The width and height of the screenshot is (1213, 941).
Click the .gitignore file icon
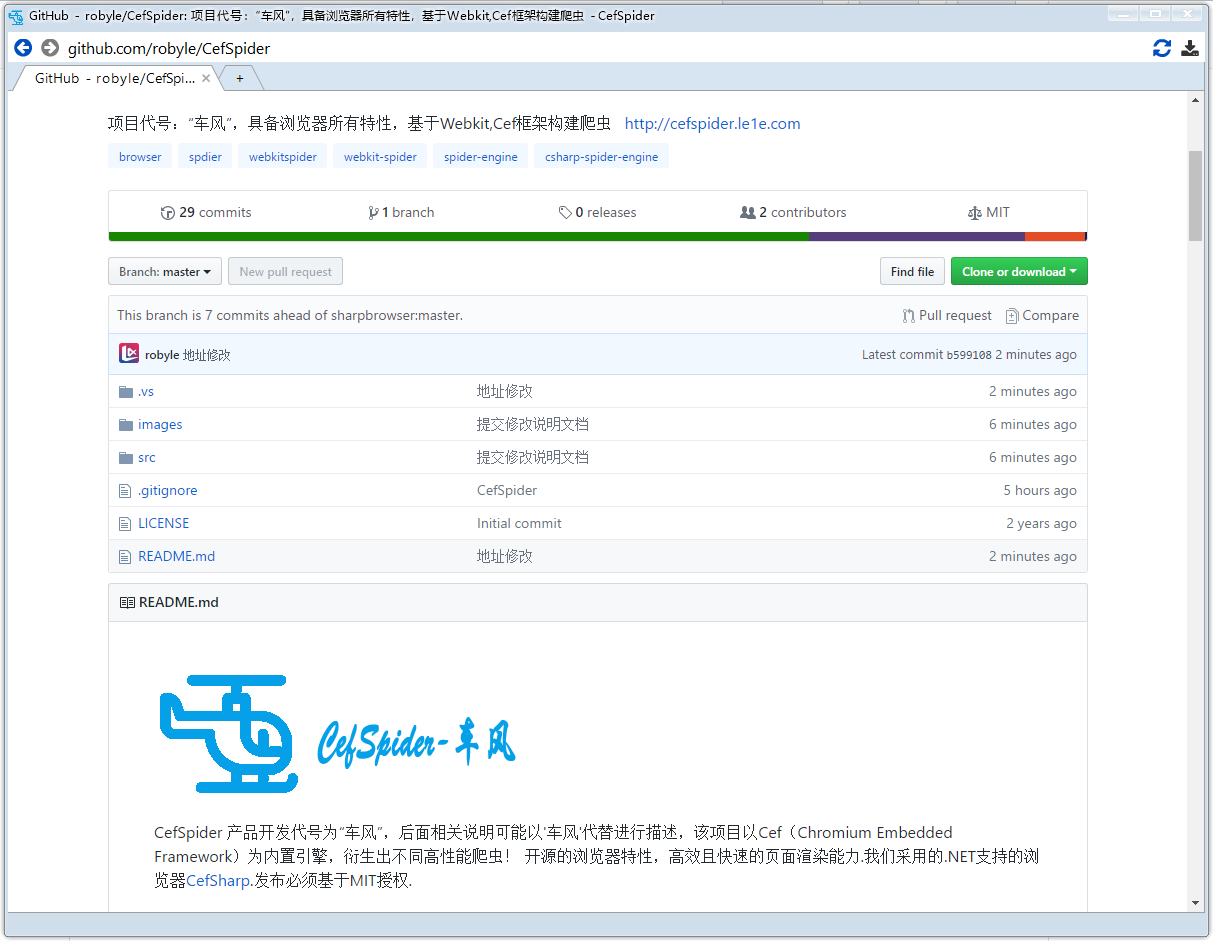click(125, 490)
